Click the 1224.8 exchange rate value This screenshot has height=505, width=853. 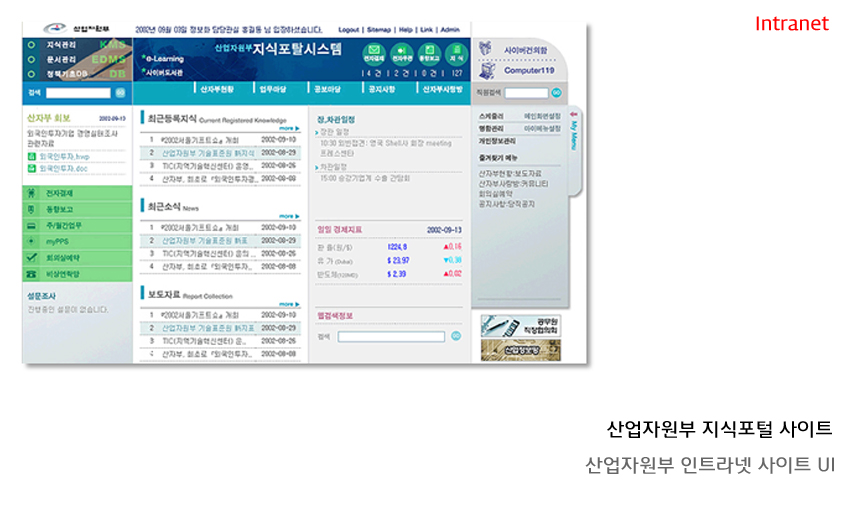click(397, 247)
